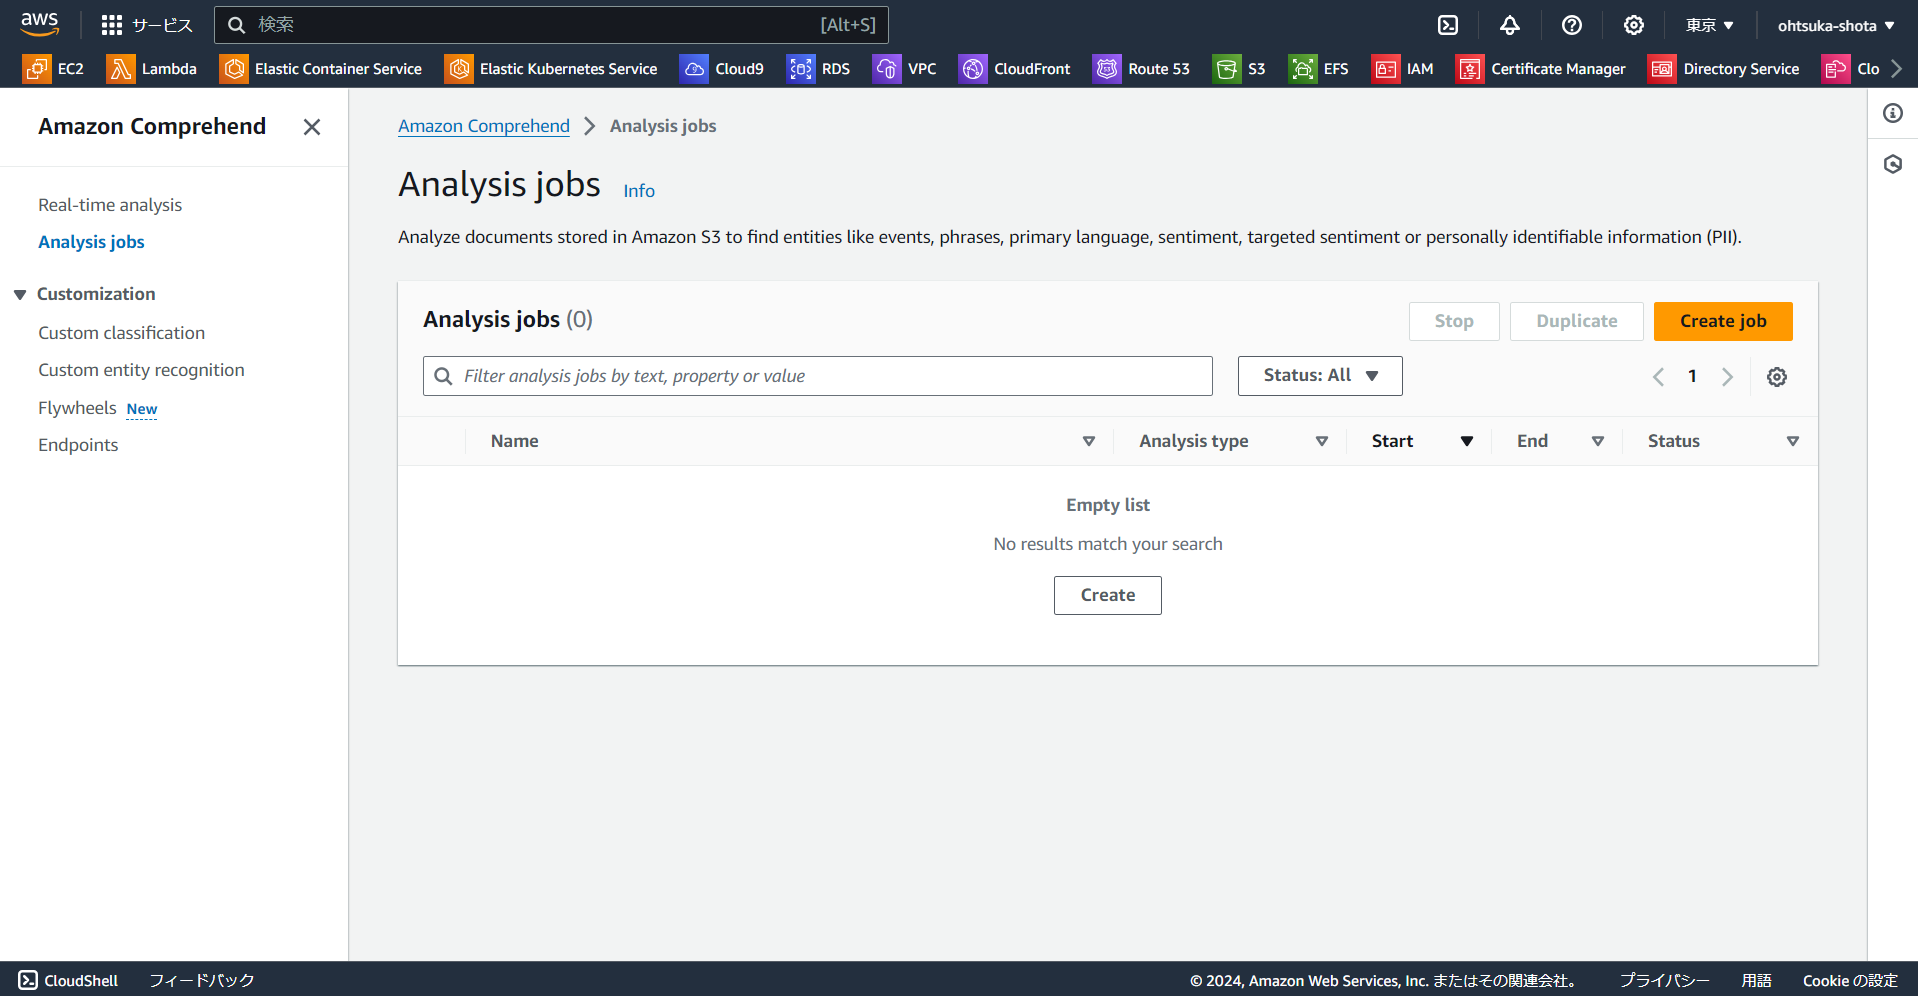Click Create button in empty list
Screen dimensions: 1918x996
(x=1108, y=595)
